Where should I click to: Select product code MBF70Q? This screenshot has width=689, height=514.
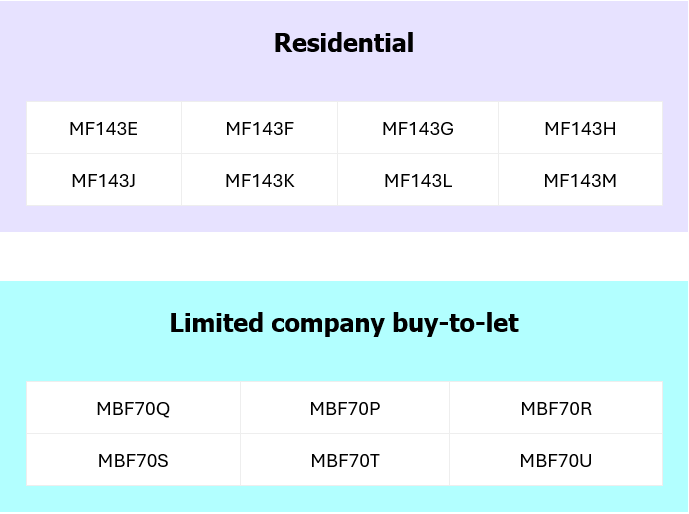133,408
